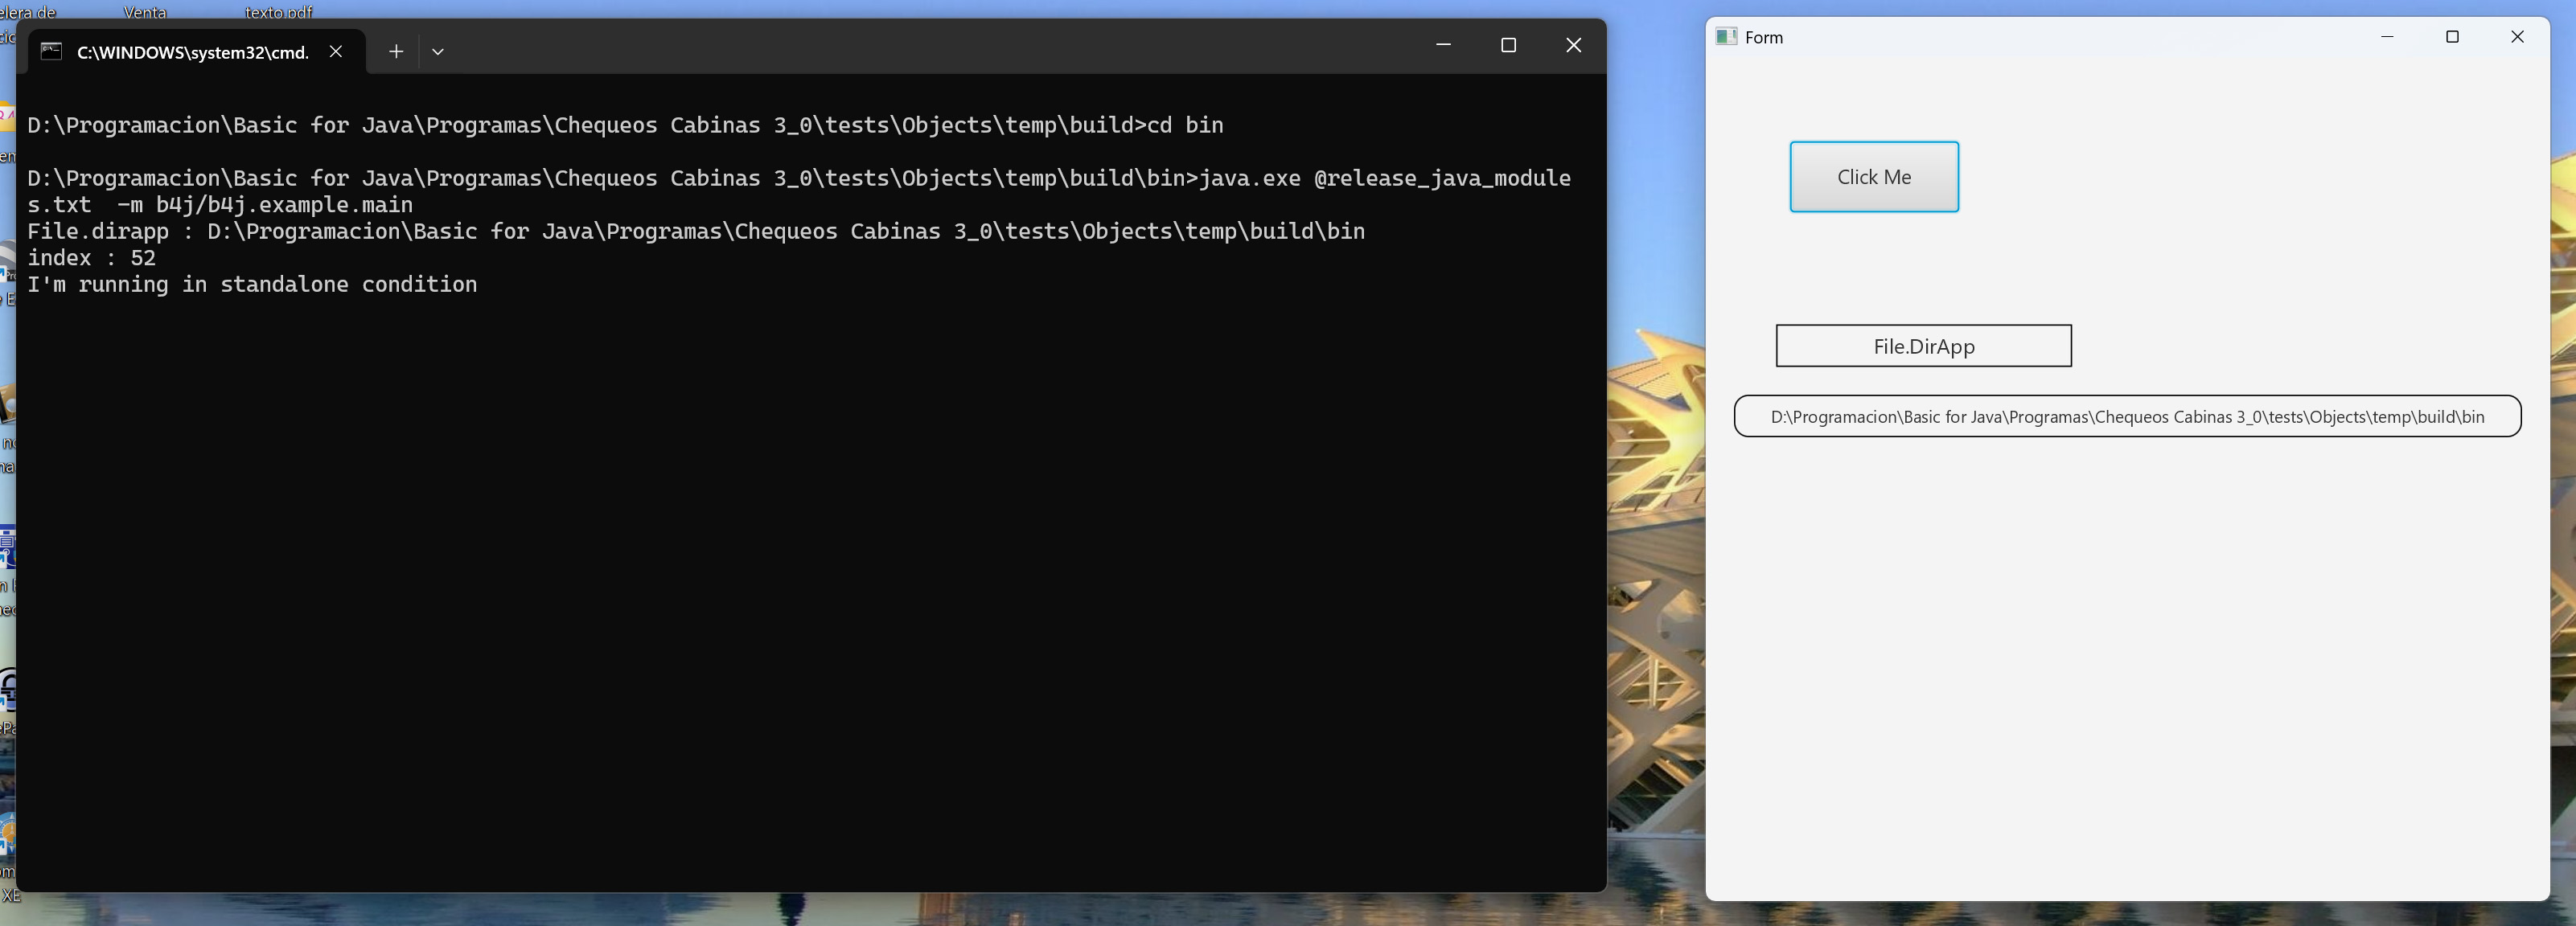Expand the terminal profiles dropdown chevron

(x=438, y=51)
